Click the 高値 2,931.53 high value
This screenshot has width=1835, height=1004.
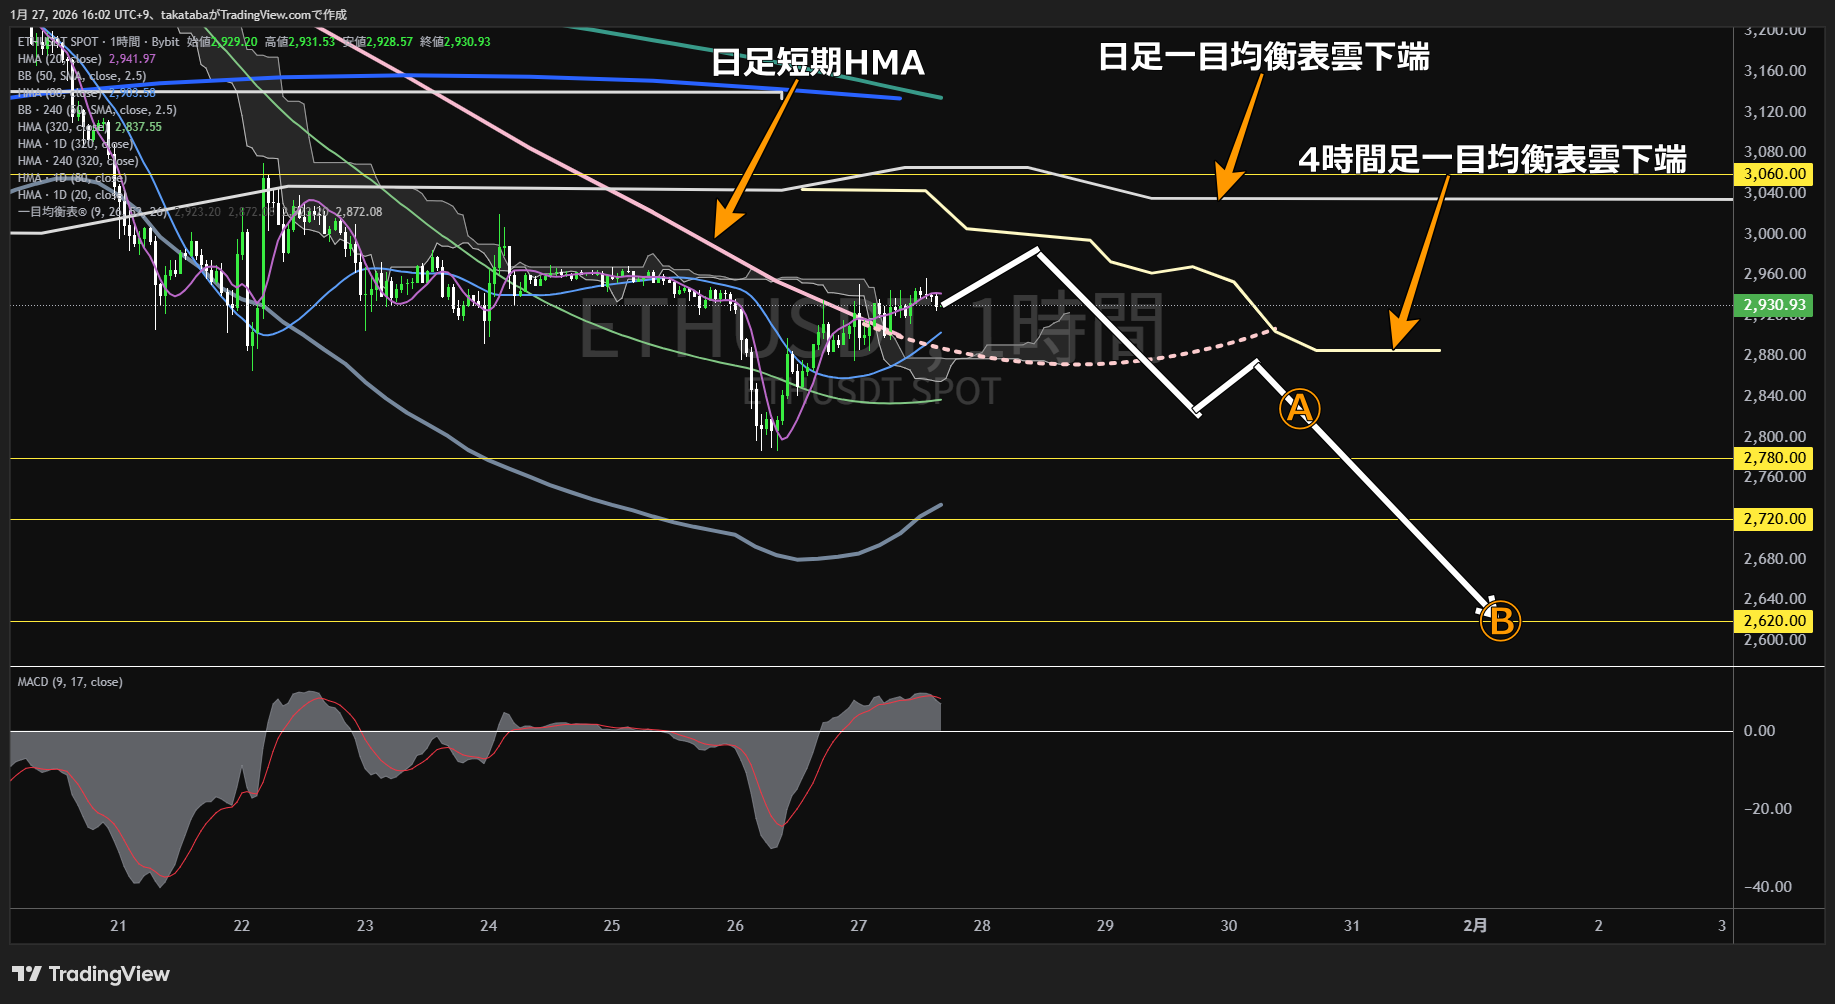point(300,42)
